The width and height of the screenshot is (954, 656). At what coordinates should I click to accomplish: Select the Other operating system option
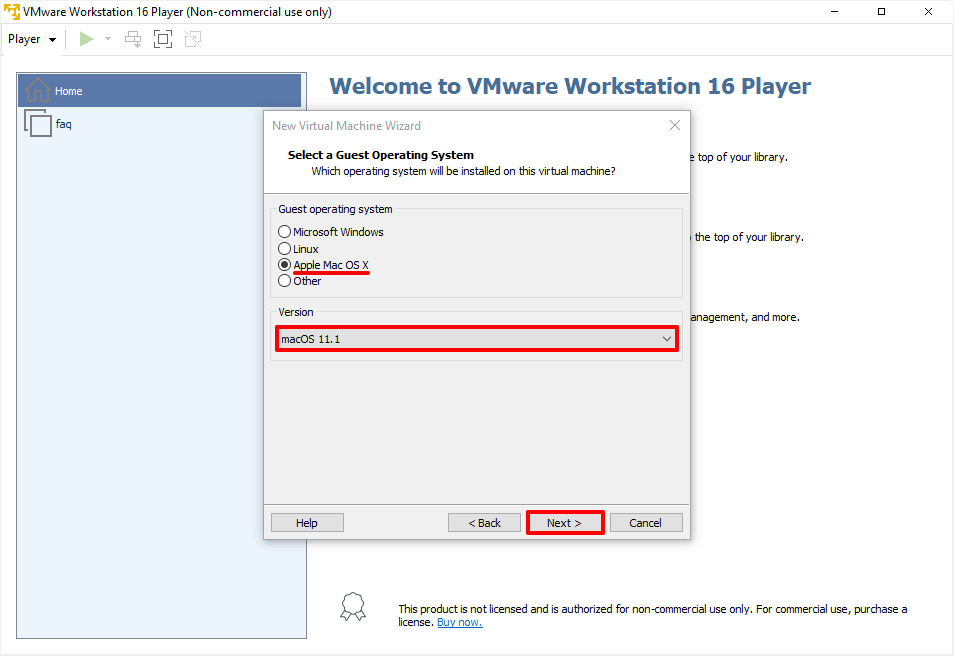click(285, 281)
